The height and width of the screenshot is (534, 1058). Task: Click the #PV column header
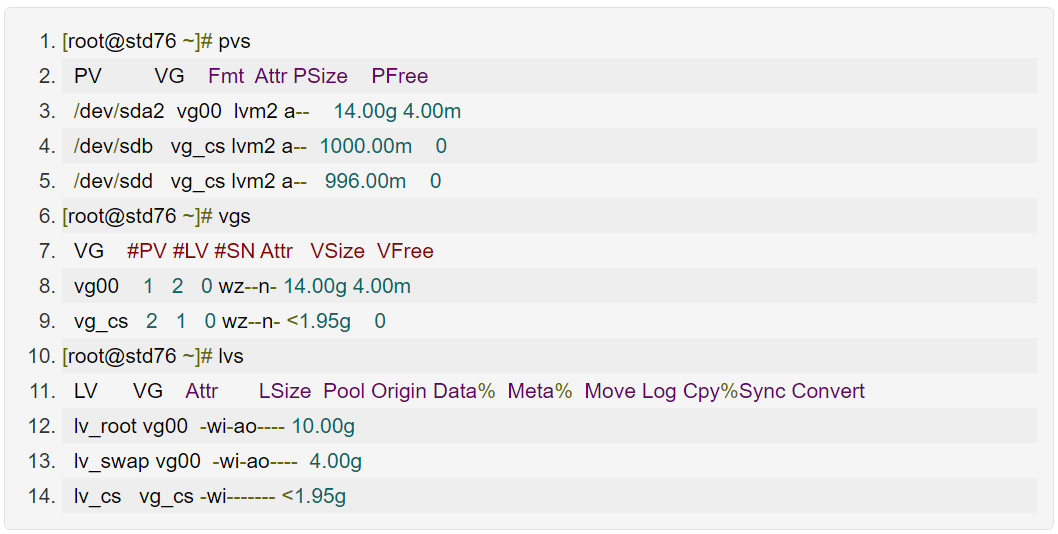[147, 251]
